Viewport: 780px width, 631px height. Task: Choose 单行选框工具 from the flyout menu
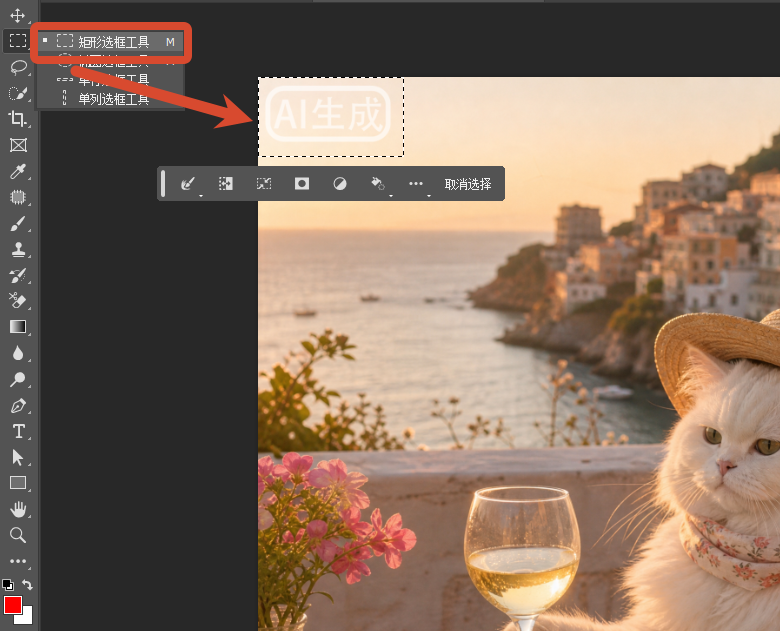tap(110, 80)
